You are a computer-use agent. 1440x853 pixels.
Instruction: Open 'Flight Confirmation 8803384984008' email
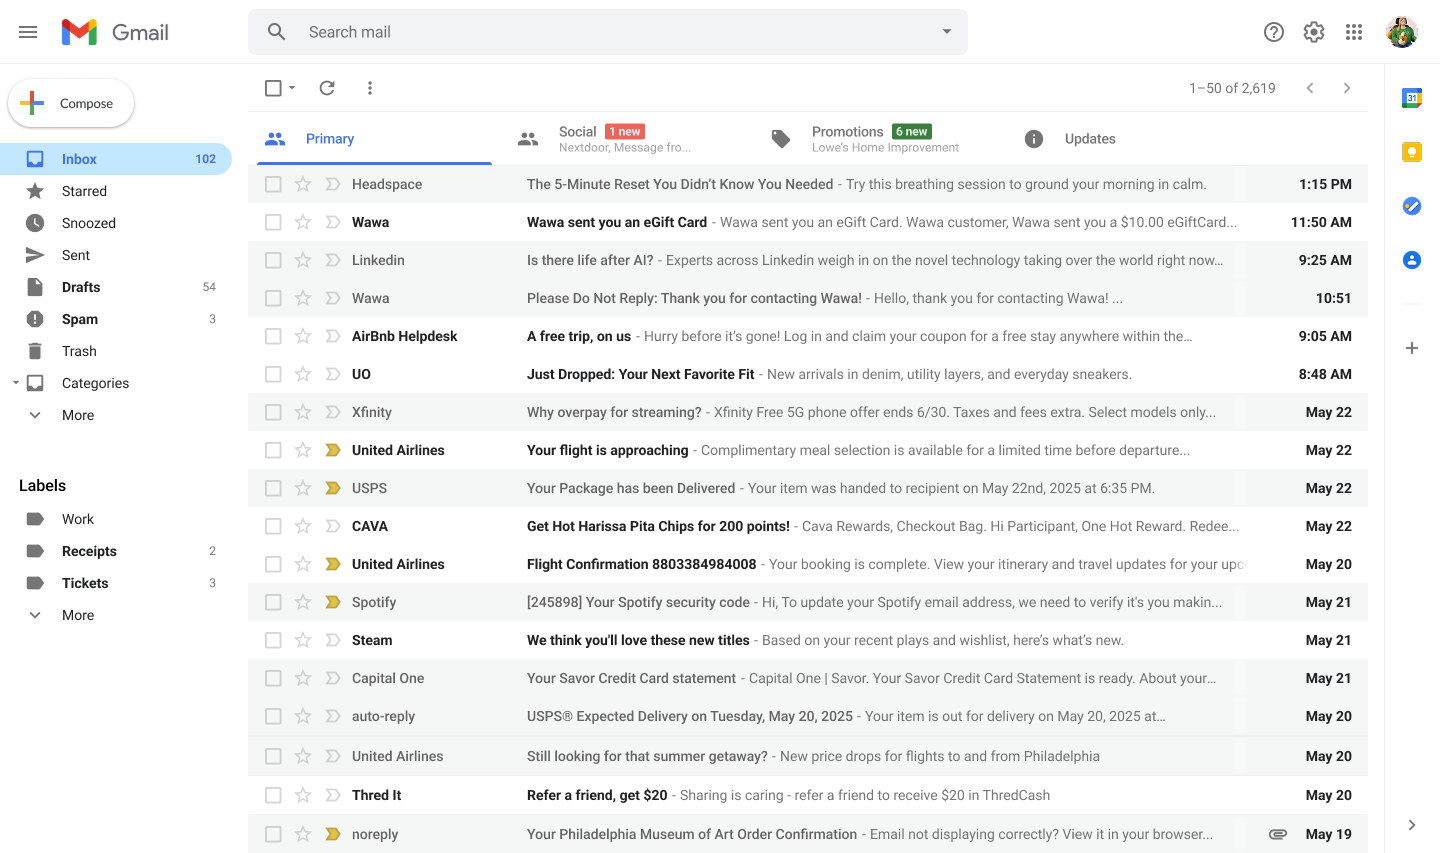click(808, 564)
